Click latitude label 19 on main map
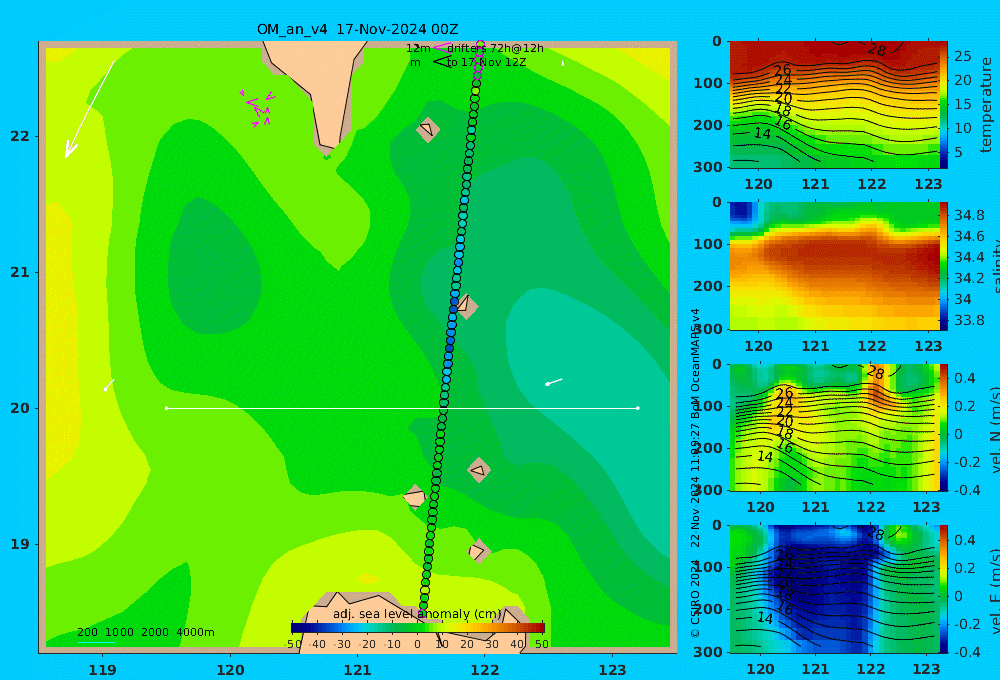This screenshot has height=680, width=1000. pos(20,544)
